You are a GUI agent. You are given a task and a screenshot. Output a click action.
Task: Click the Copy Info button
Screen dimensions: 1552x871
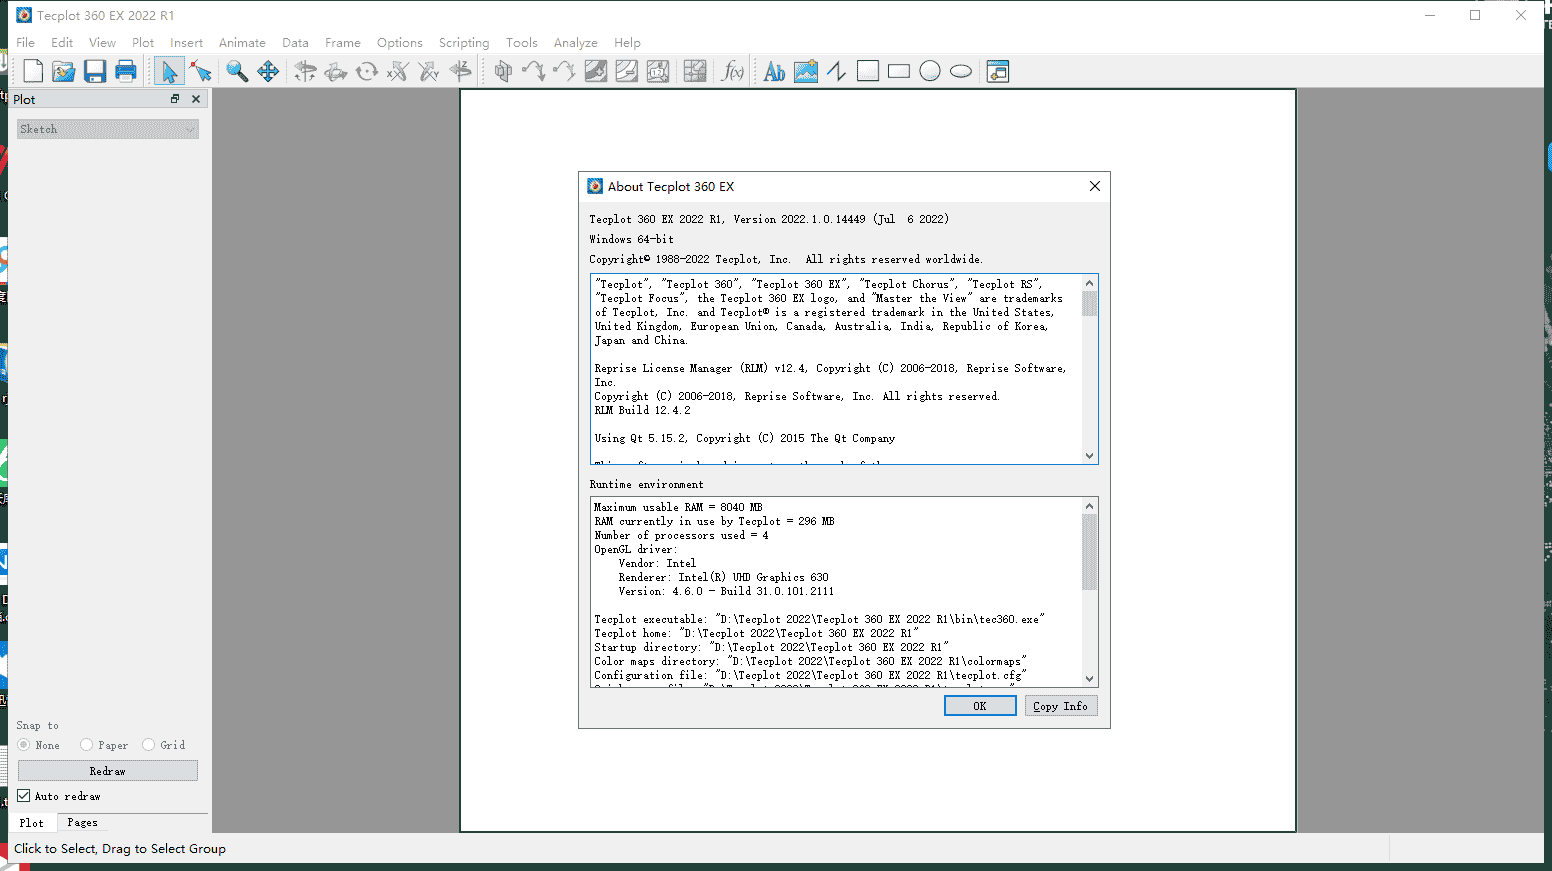[x=1060, y=706]
